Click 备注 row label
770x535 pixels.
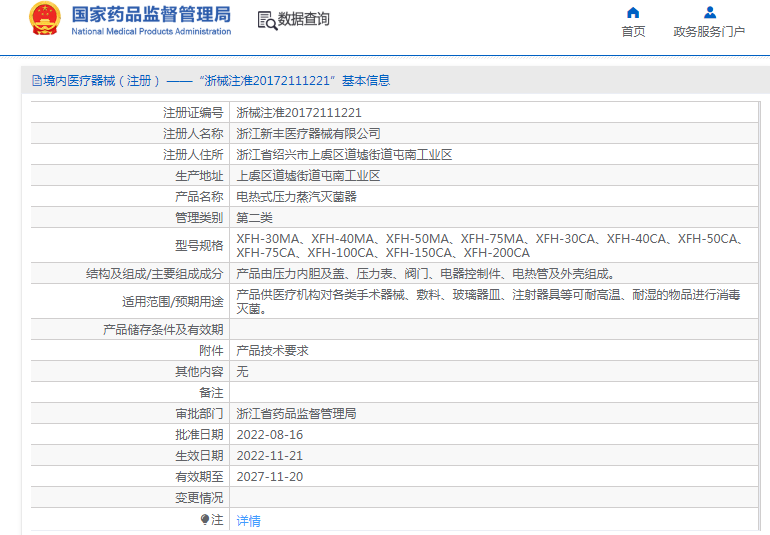(211, 393)
